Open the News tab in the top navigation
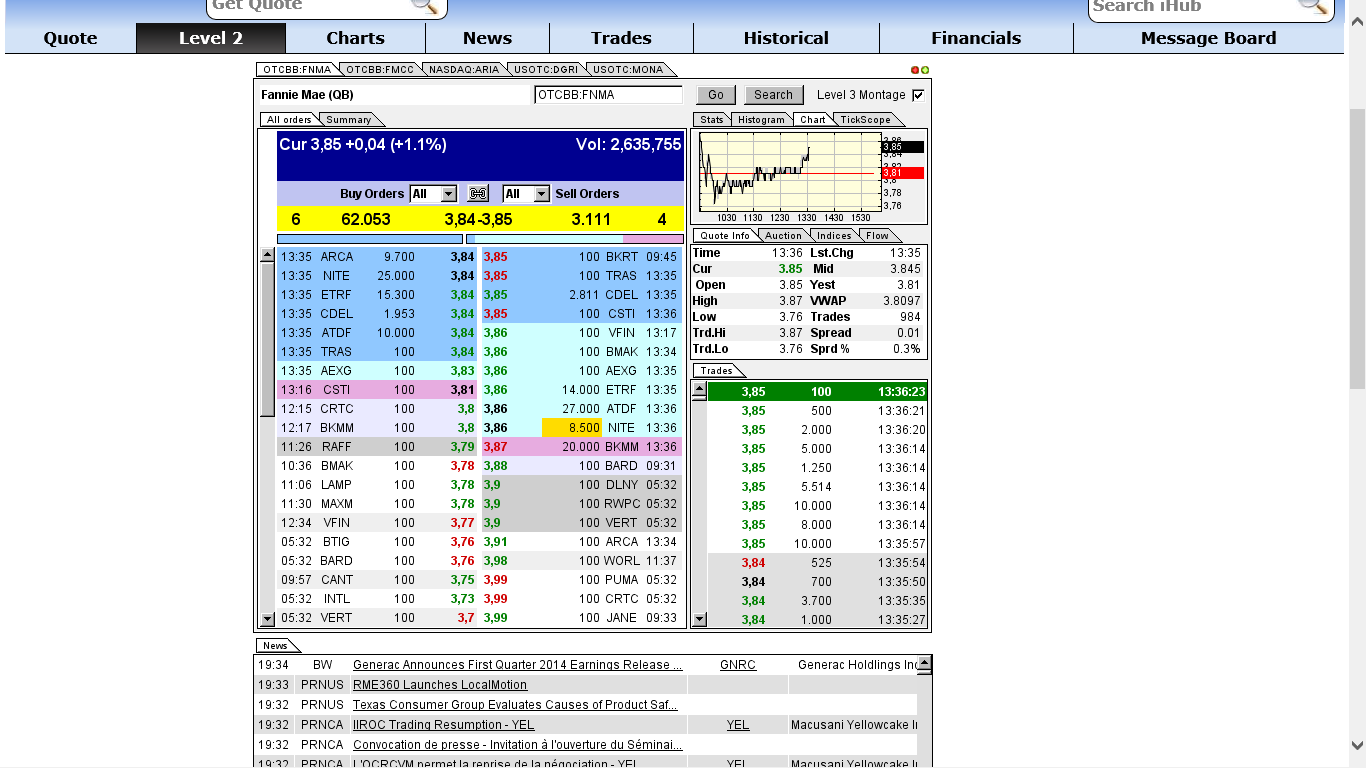Image resolution: width=1366 pixels, height=768 pixels. [x=487, y=38]
